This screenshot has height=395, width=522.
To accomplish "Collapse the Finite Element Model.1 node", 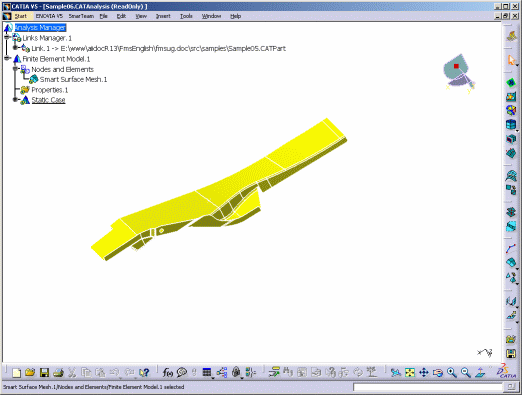I will 7,58.
